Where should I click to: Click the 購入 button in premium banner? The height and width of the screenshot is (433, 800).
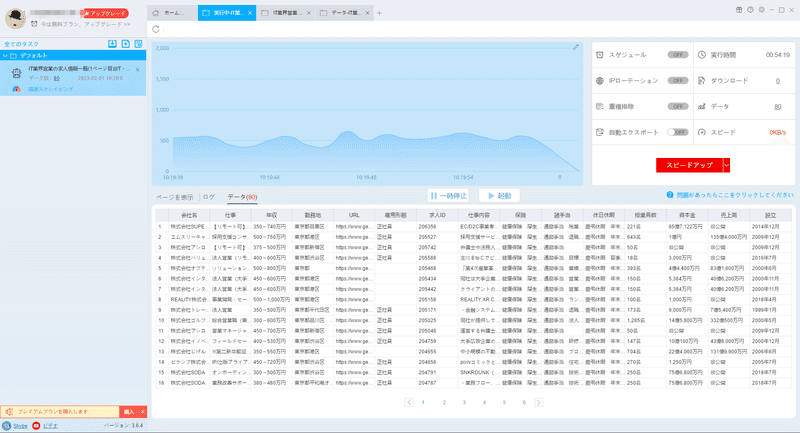click(129, 412)
